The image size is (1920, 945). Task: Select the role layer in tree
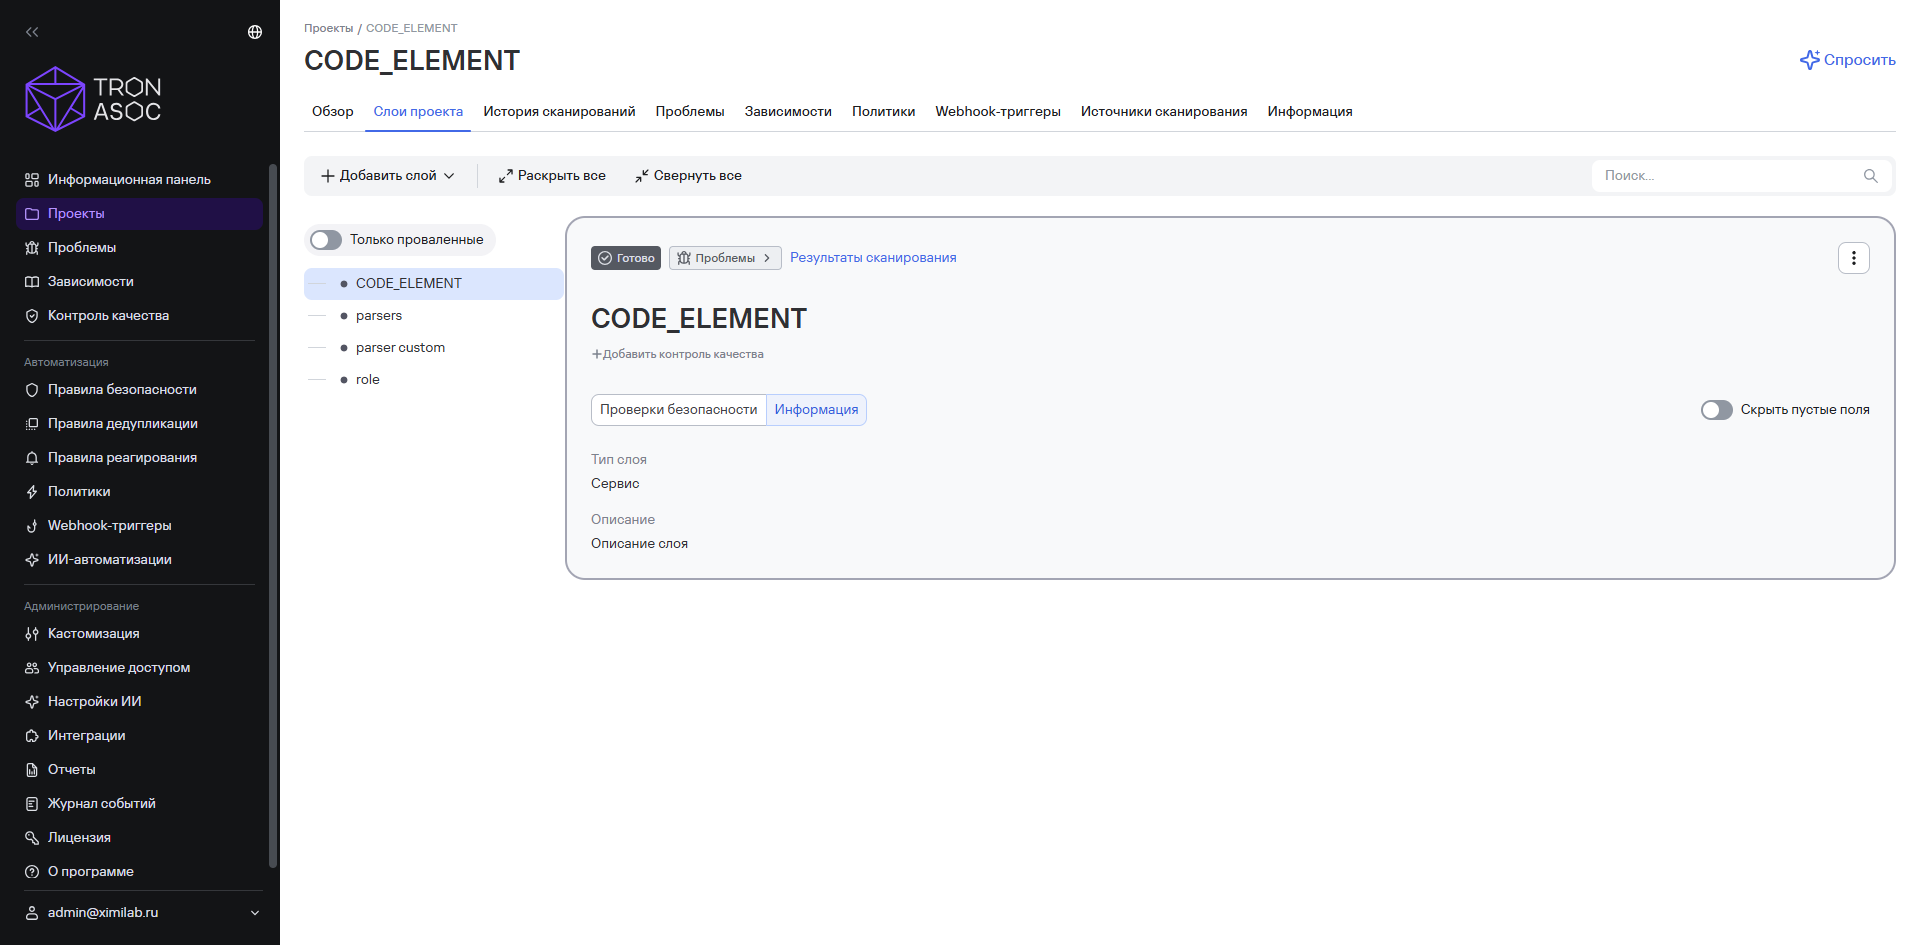tap(434, 380)
